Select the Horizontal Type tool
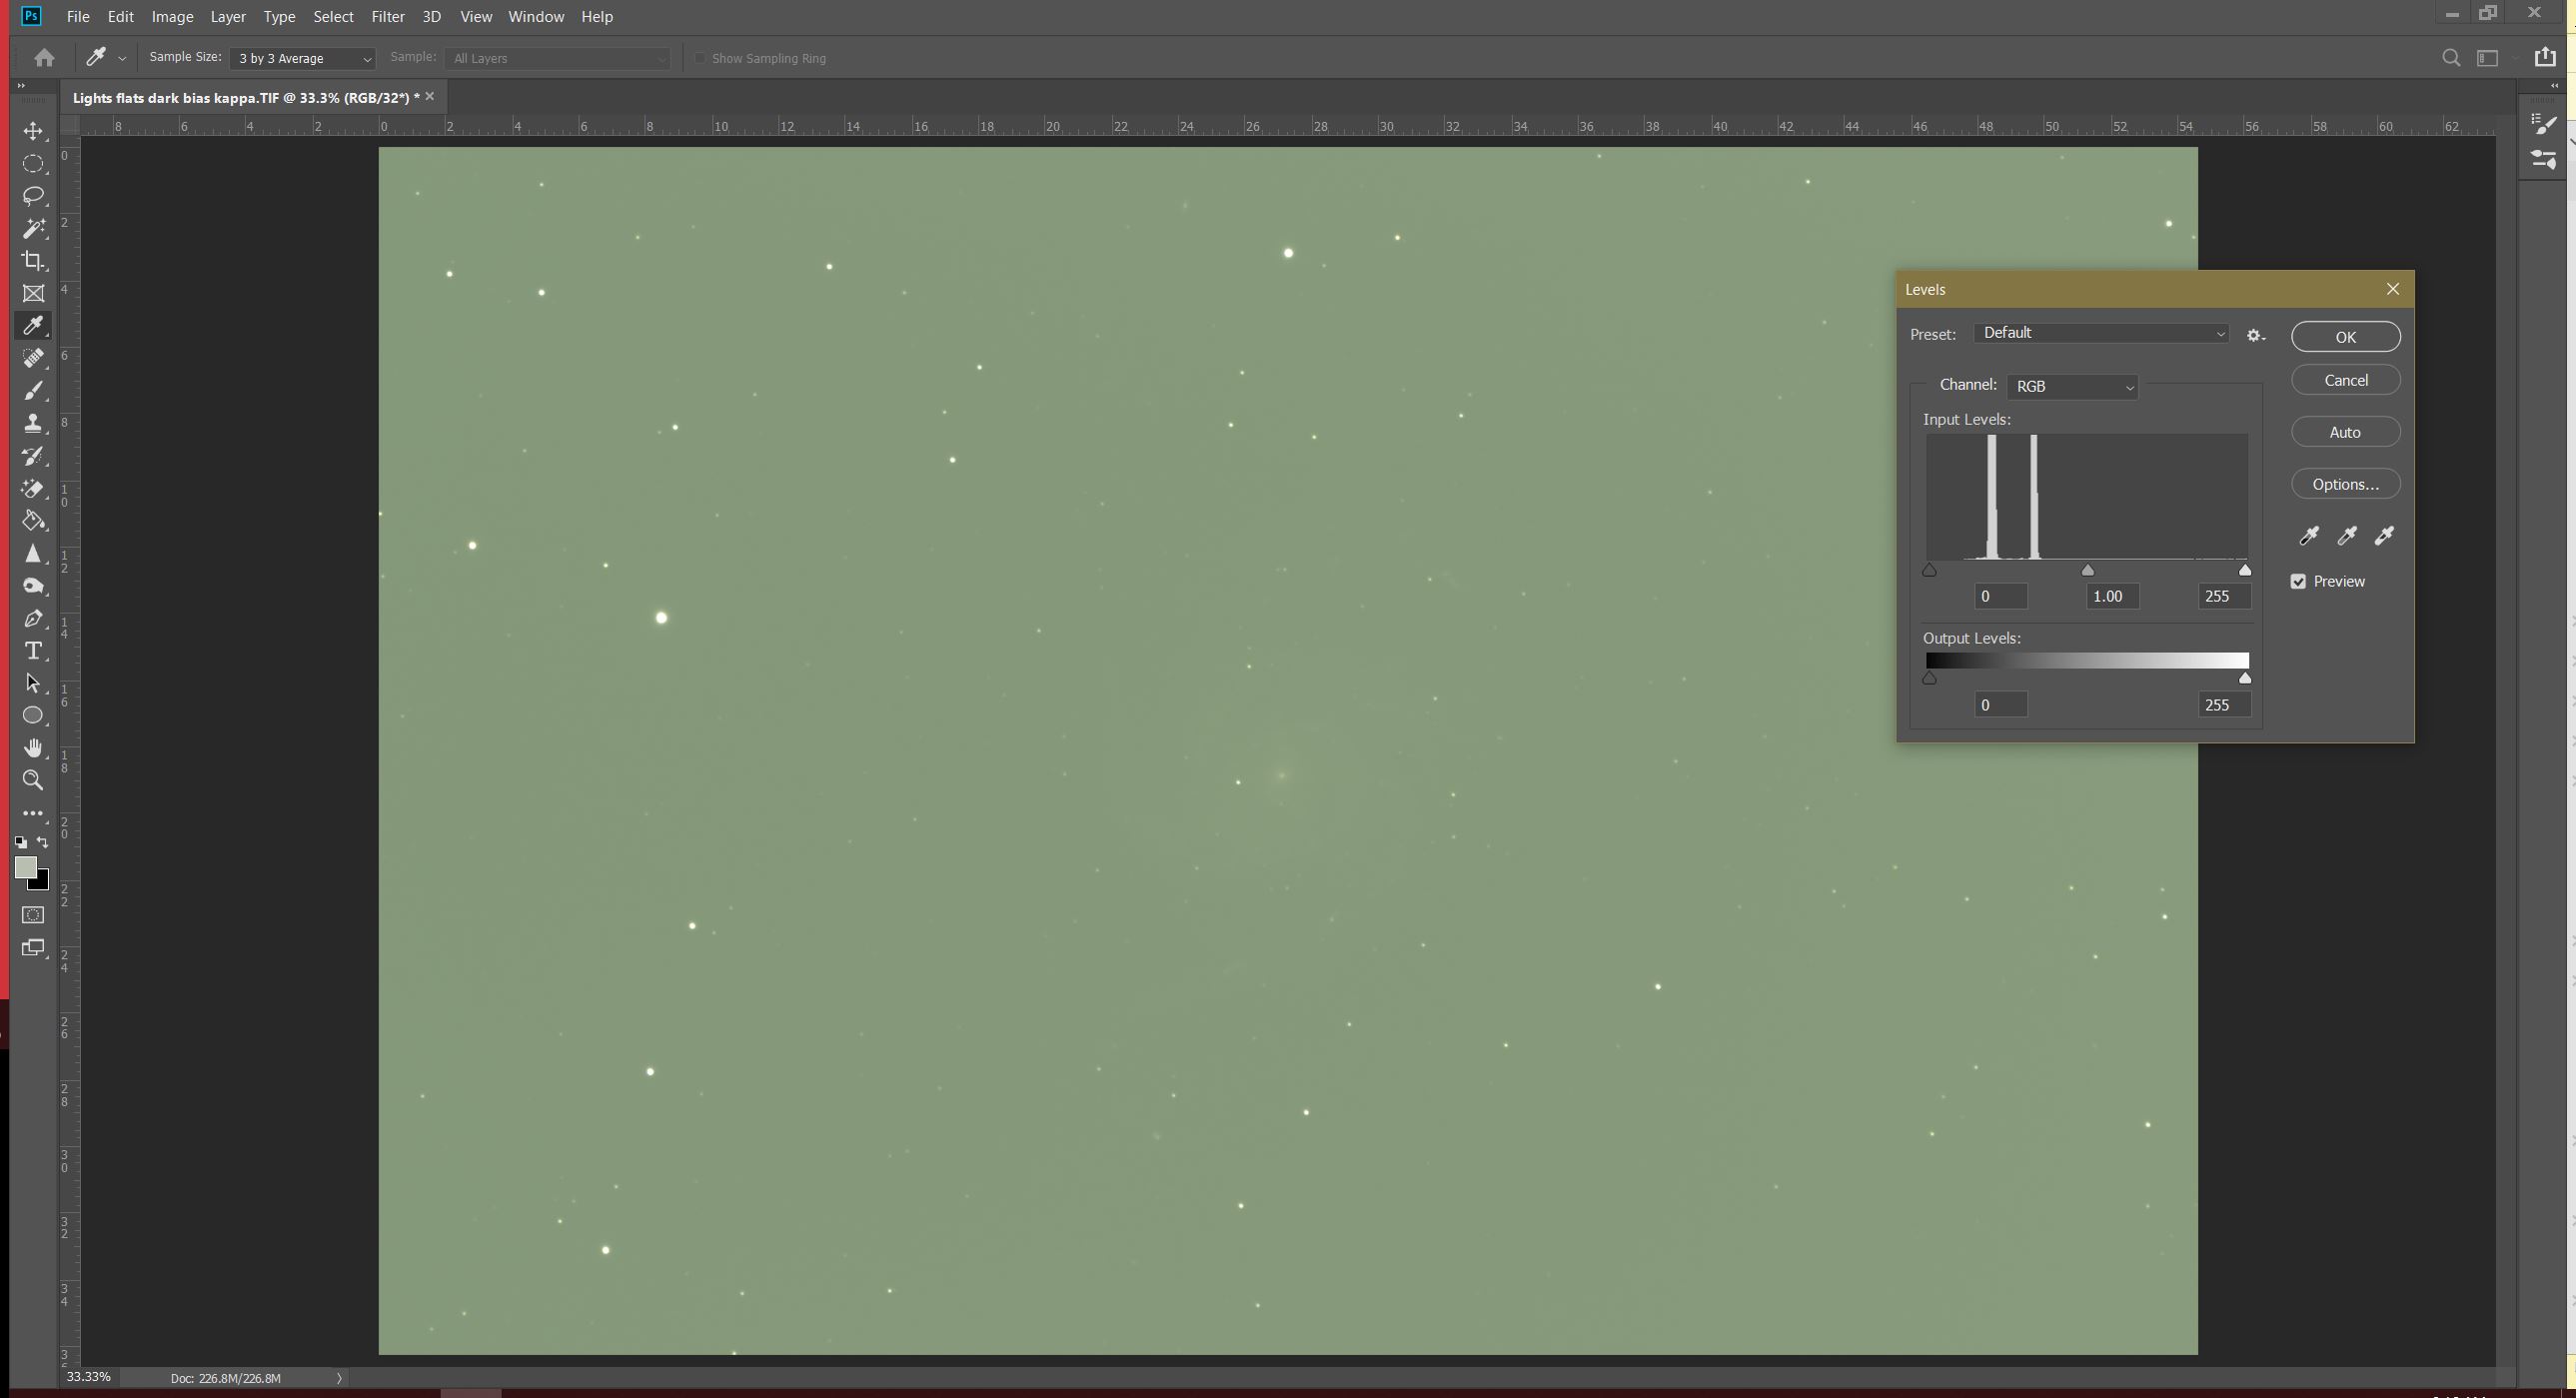The width and height of the screenshot is (2576, 1398). tap(33, 651)
